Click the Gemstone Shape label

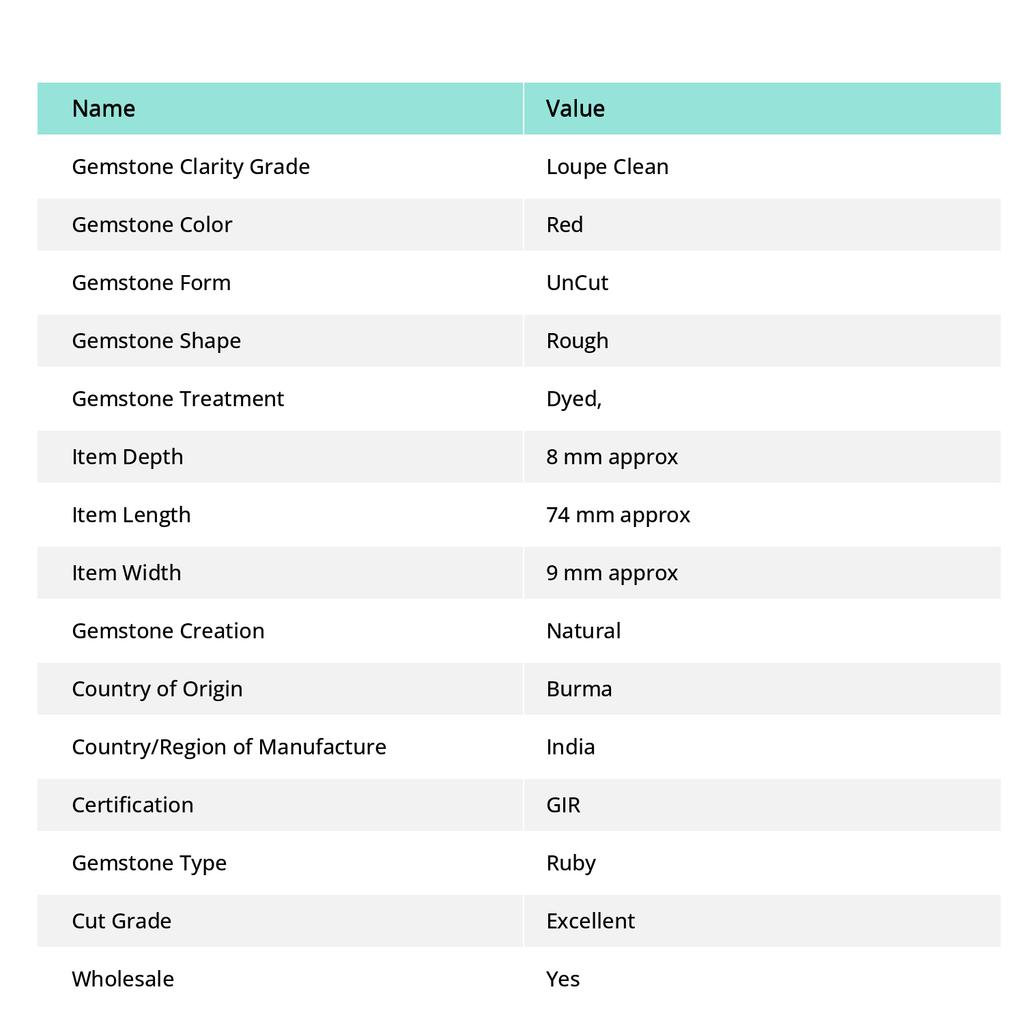pyautogui.click(x=156, y=340)
